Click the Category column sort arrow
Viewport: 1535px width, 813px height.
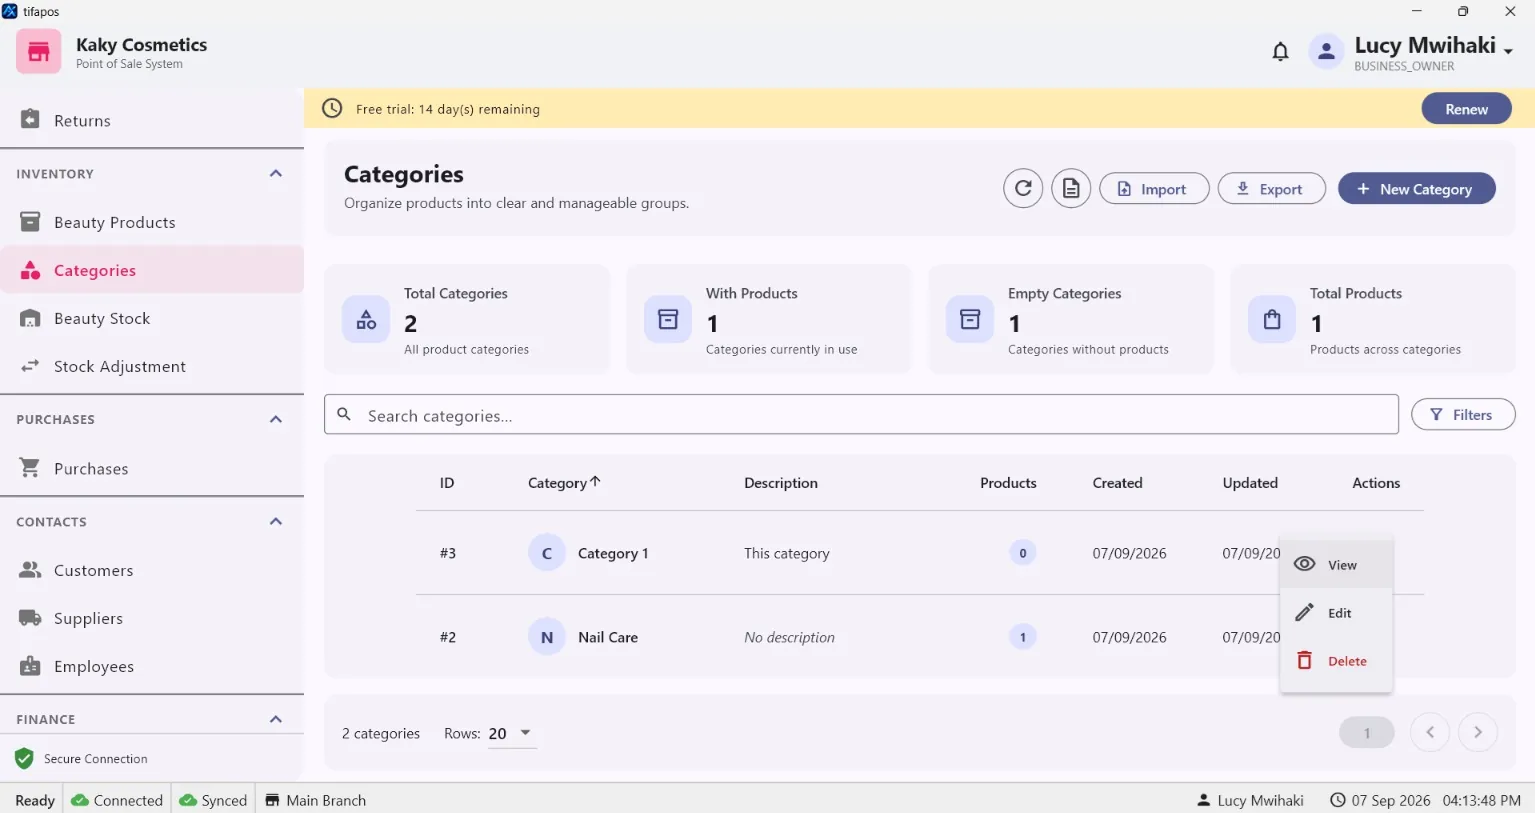(x=595, y=481)
